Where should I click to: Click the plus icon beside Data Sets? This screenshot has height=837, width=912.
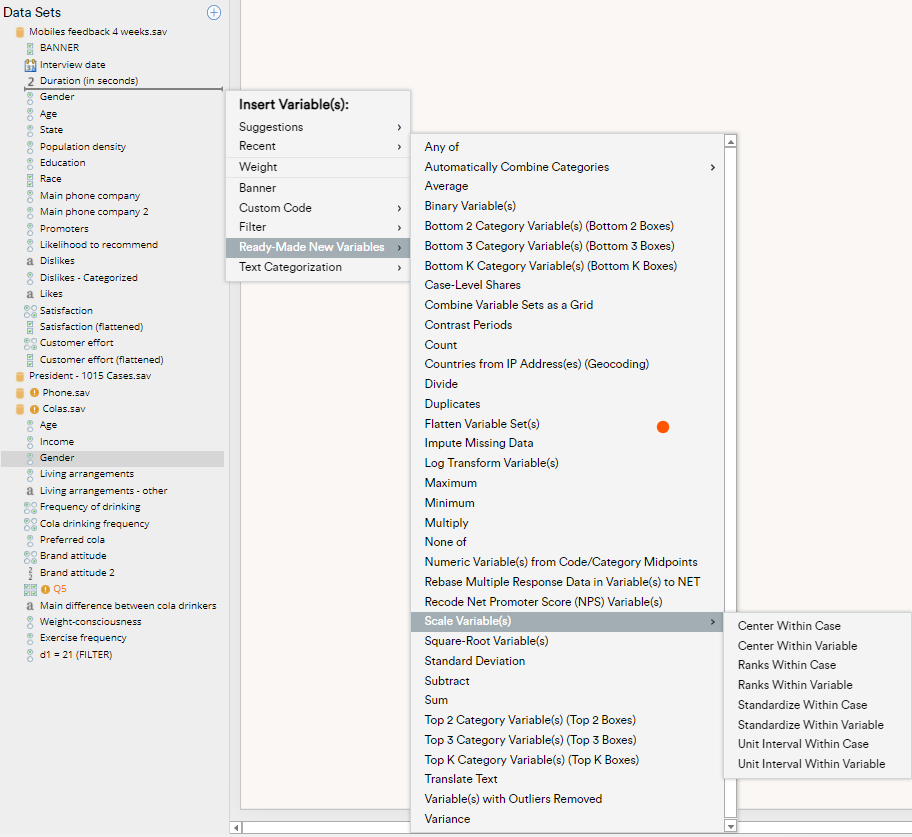(x=214, y=12)
